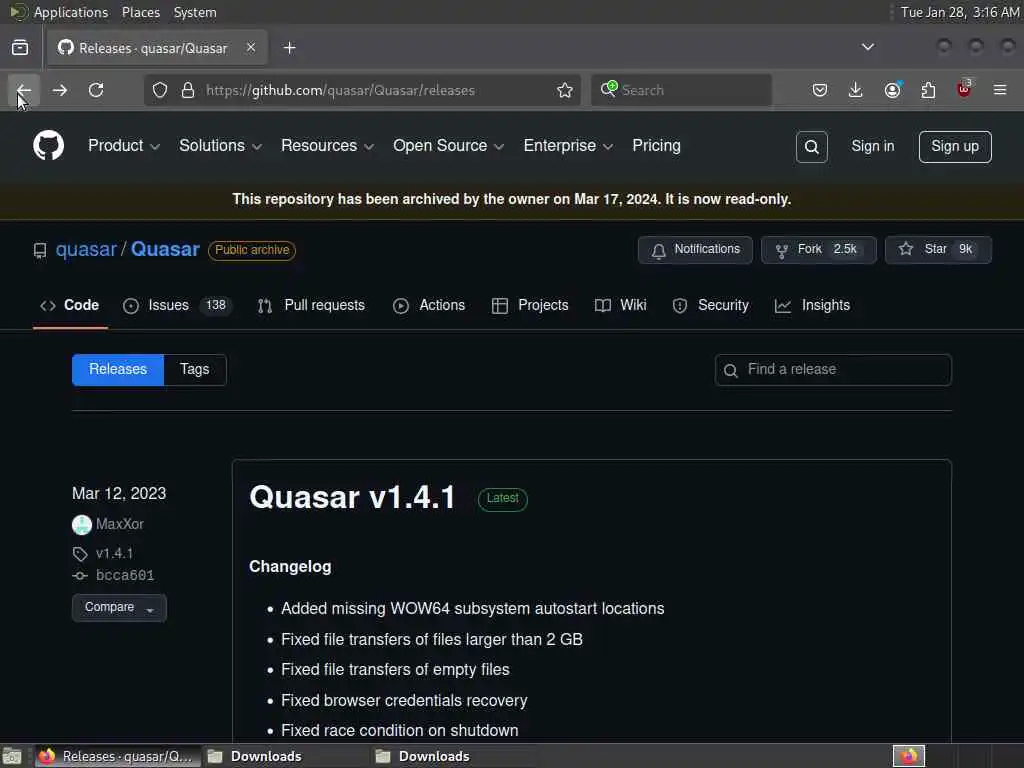Open the Pocket save icon

tap(820, 90)
